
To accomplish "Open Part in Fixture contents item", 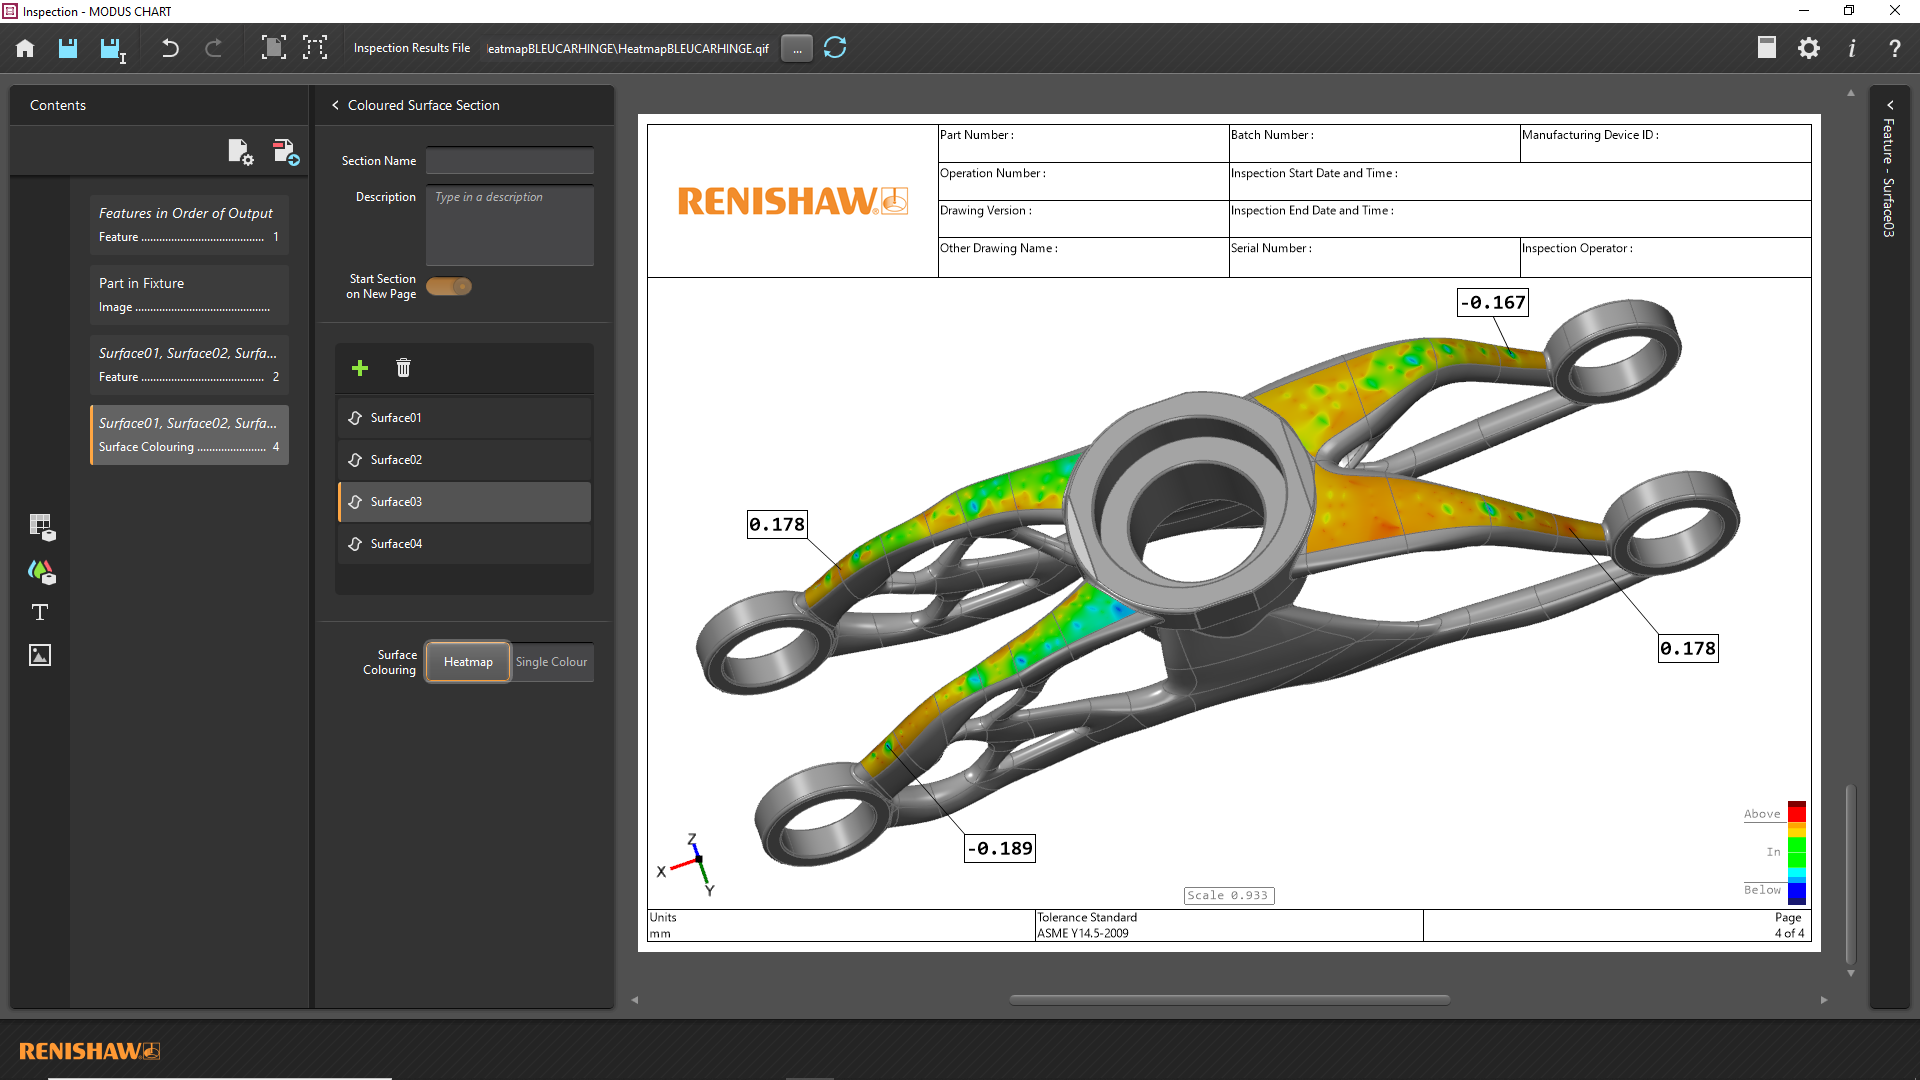I will 189,294.
